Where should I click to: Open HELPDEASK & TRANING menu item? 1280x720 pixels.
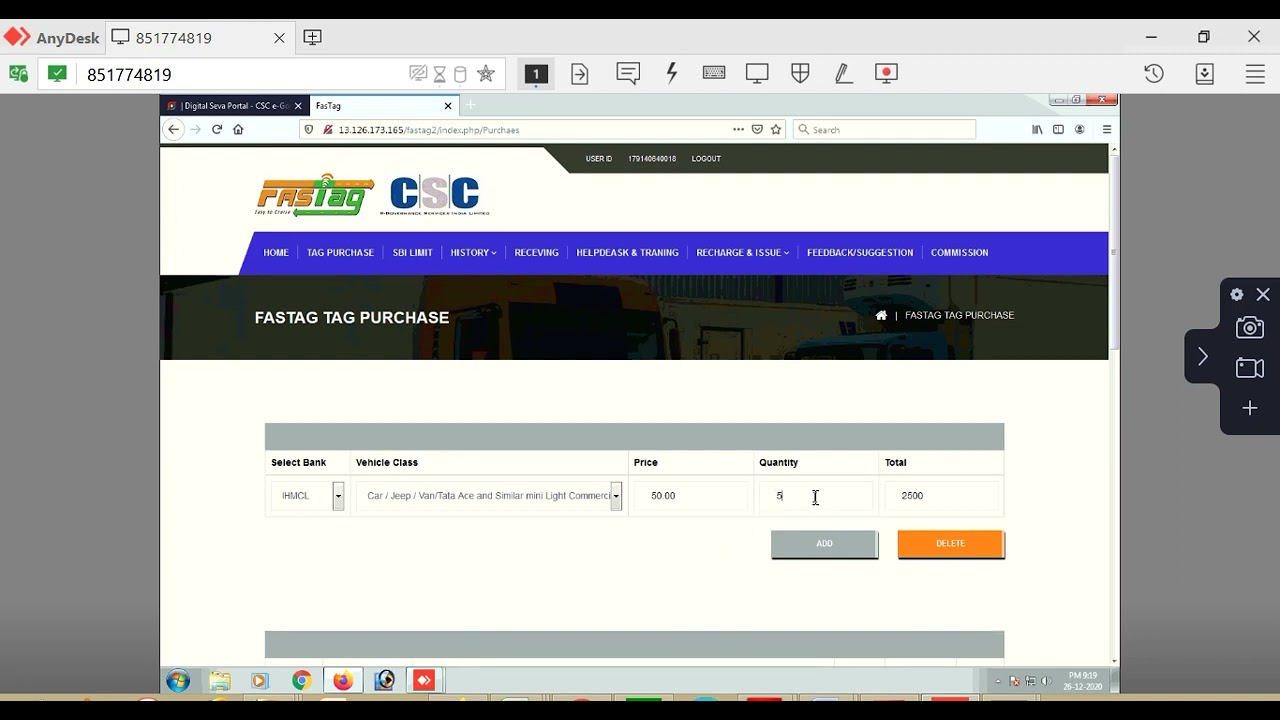pyautogui.click(x=627, y=253)
